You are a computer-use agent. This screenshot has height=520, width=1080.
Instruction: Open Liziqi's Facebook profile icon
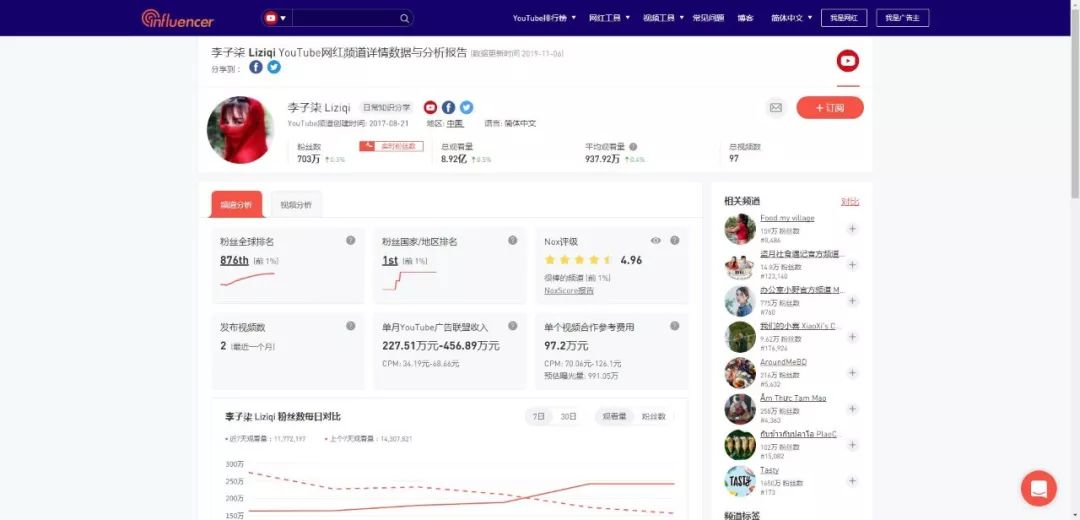[448, 107]
